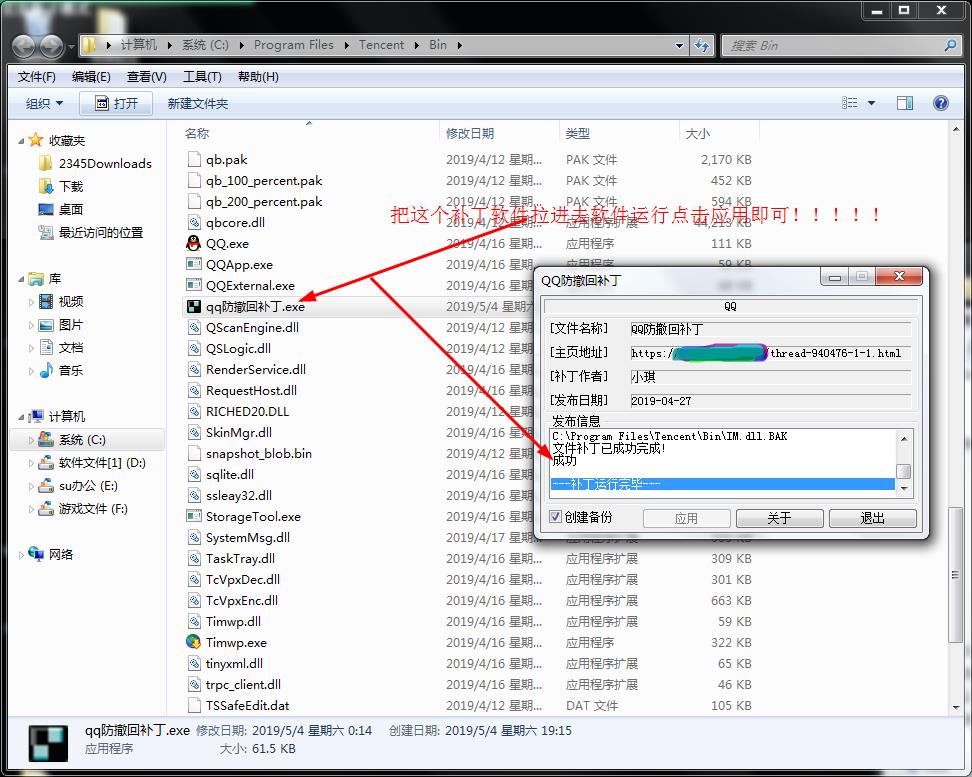Image resolution: width=972 pixels, height=777 pixels.
Task: Click the 退出 button in the patch dialog
Action: [872, 518]
